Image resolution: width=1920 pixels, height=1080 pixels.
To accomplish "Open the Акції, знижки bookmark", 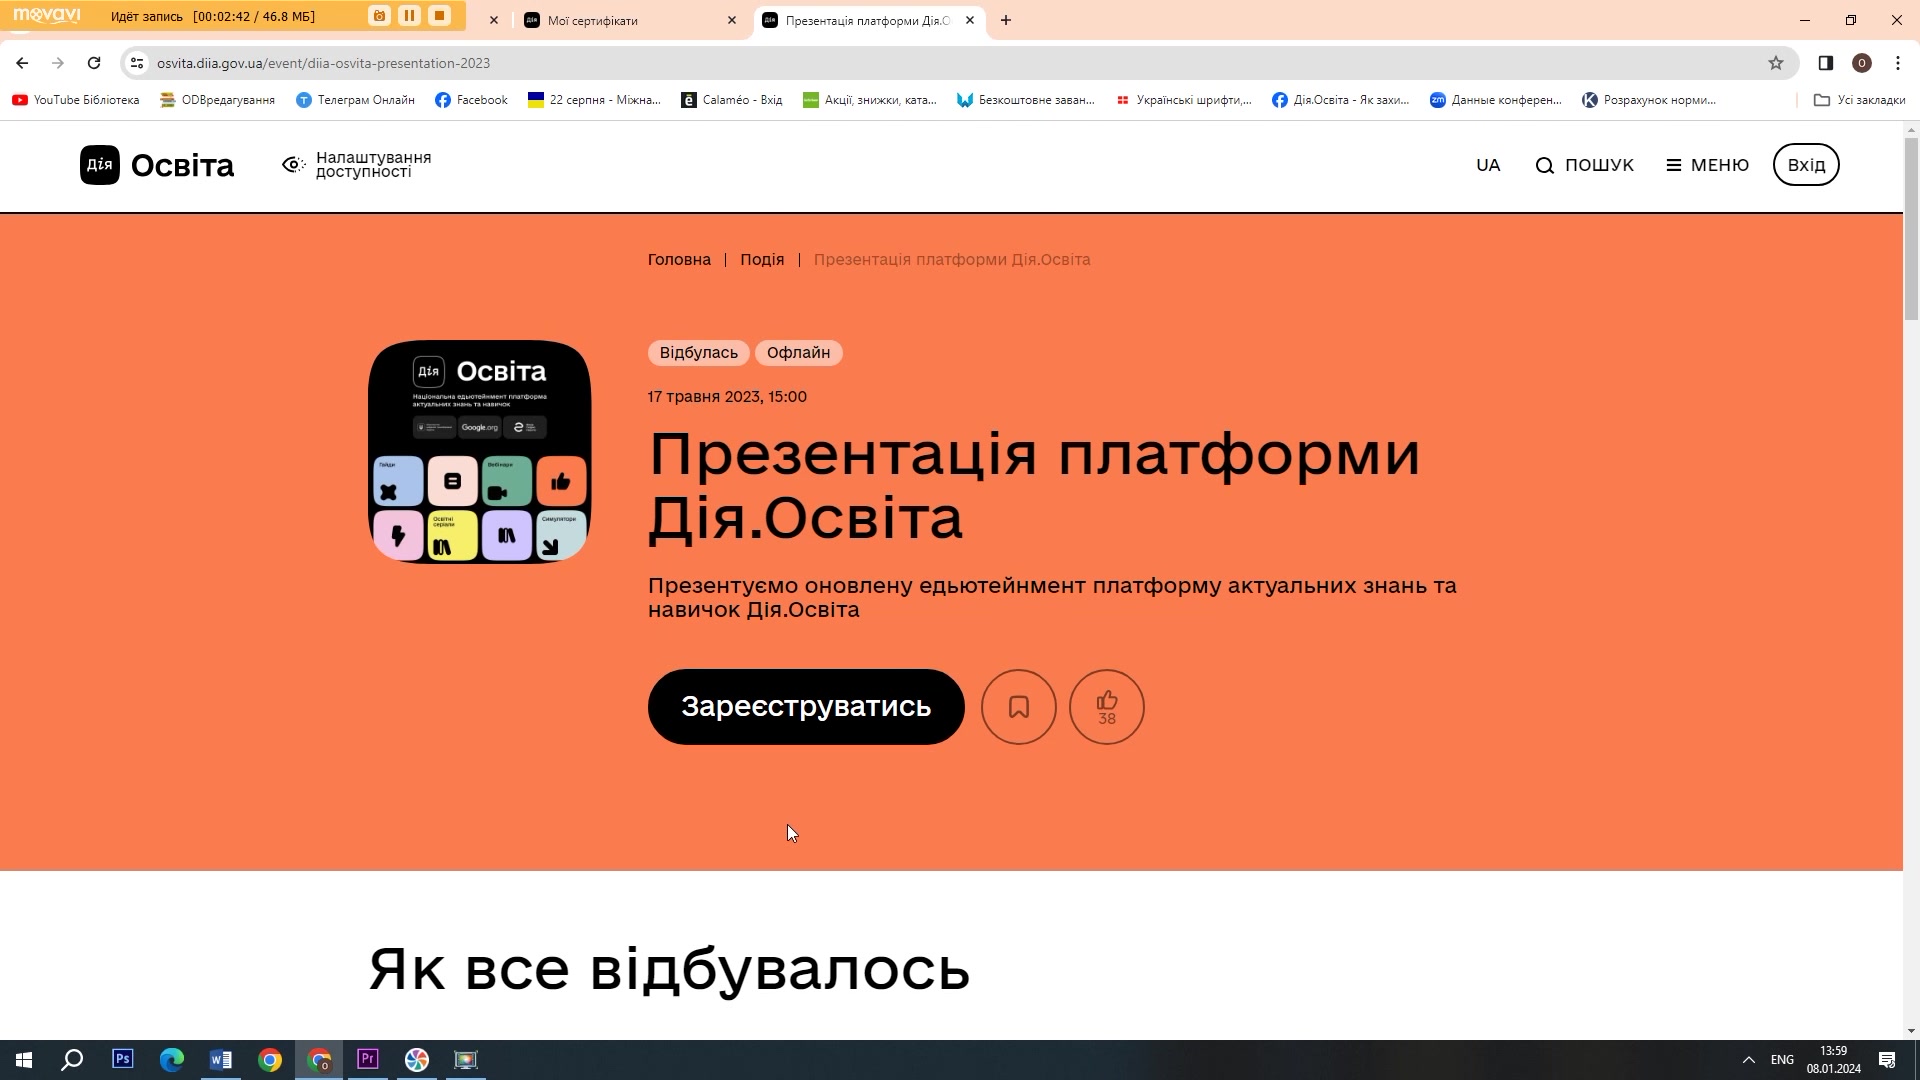I will tap(870, 100).
